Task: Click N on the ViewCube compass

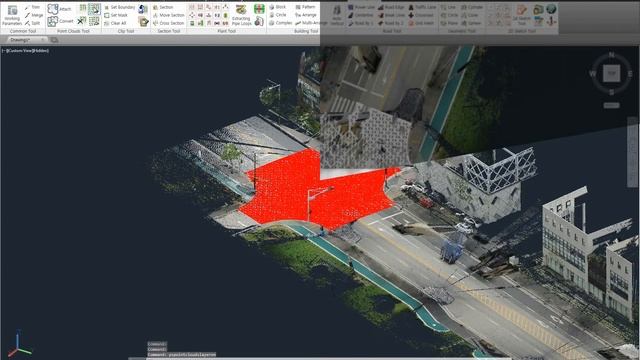Action: (x=611, y=54)
